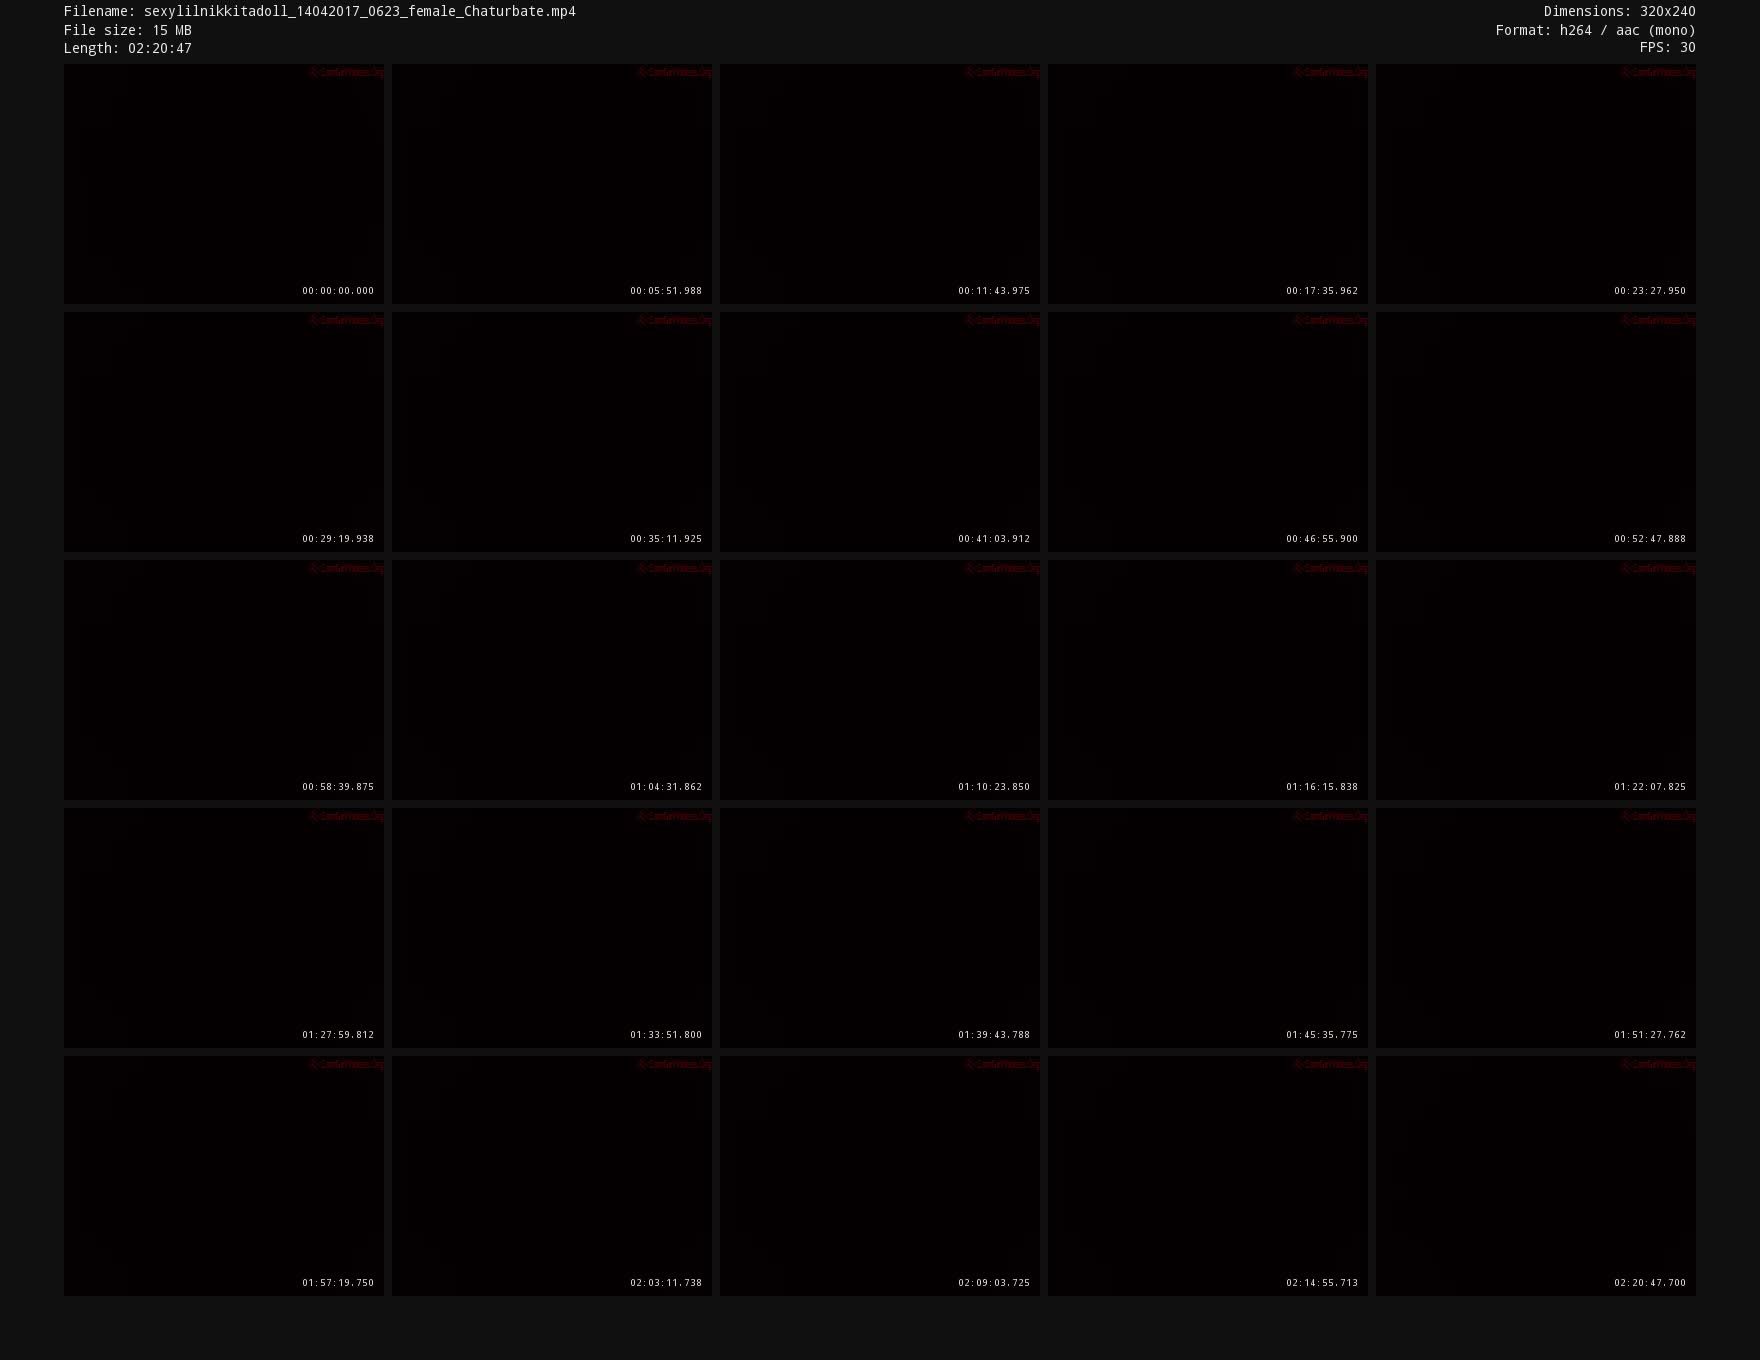Click the red watermark in the first thumbnail
The width and height of the screenshot is (1760, 1360).
click(346, 72)
